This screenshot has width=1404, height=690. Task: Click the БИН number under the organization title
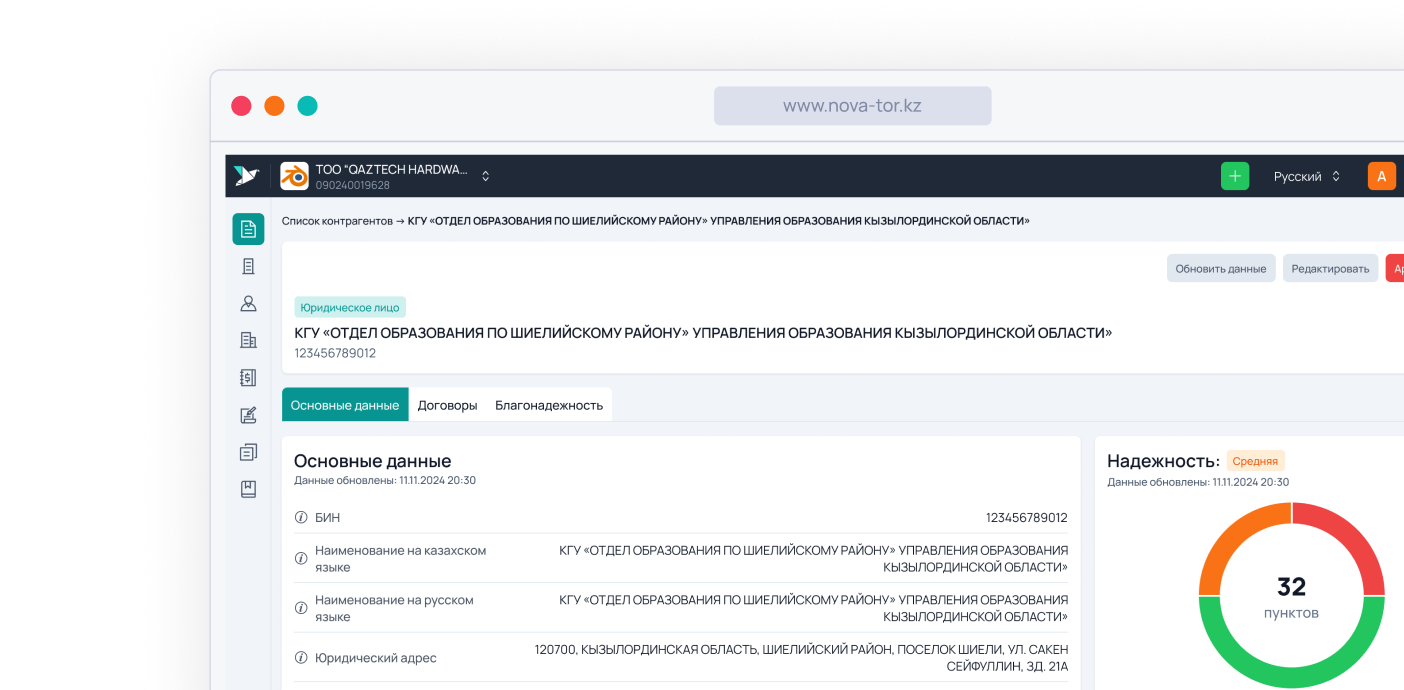coord(335,353)
